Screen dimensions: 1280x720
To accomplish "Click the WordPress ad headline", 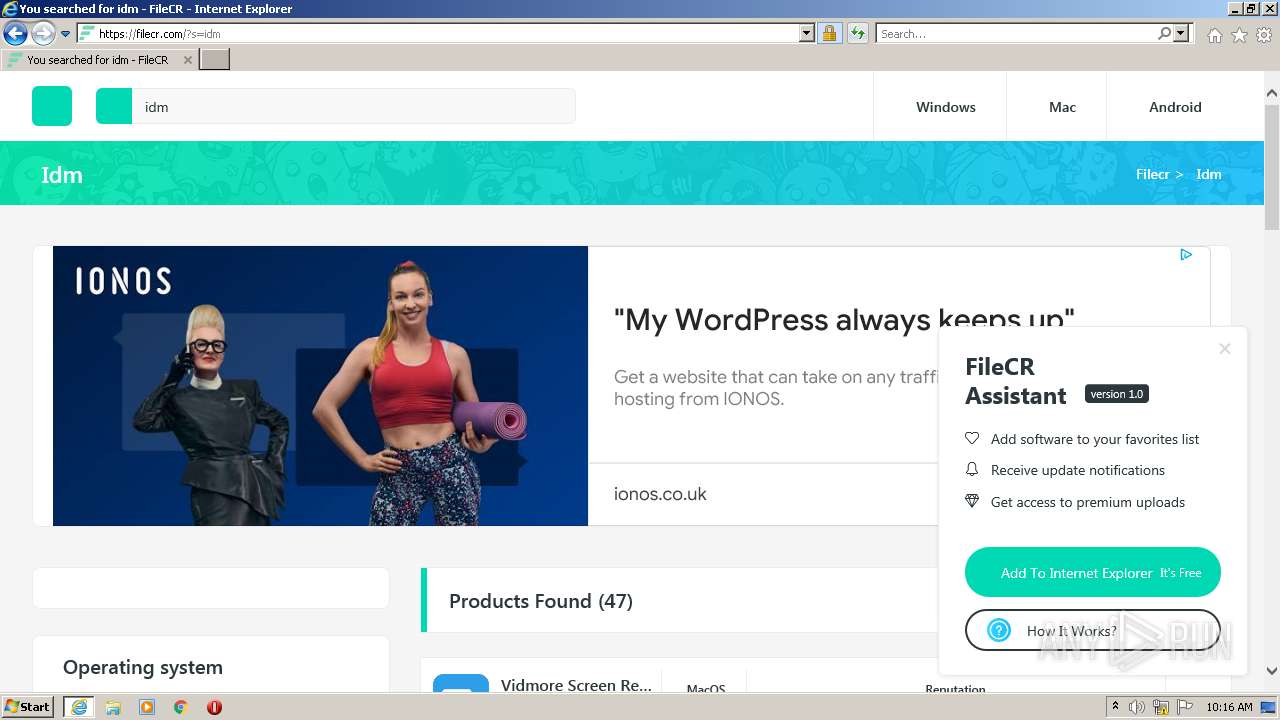I will tap(844, 320).
